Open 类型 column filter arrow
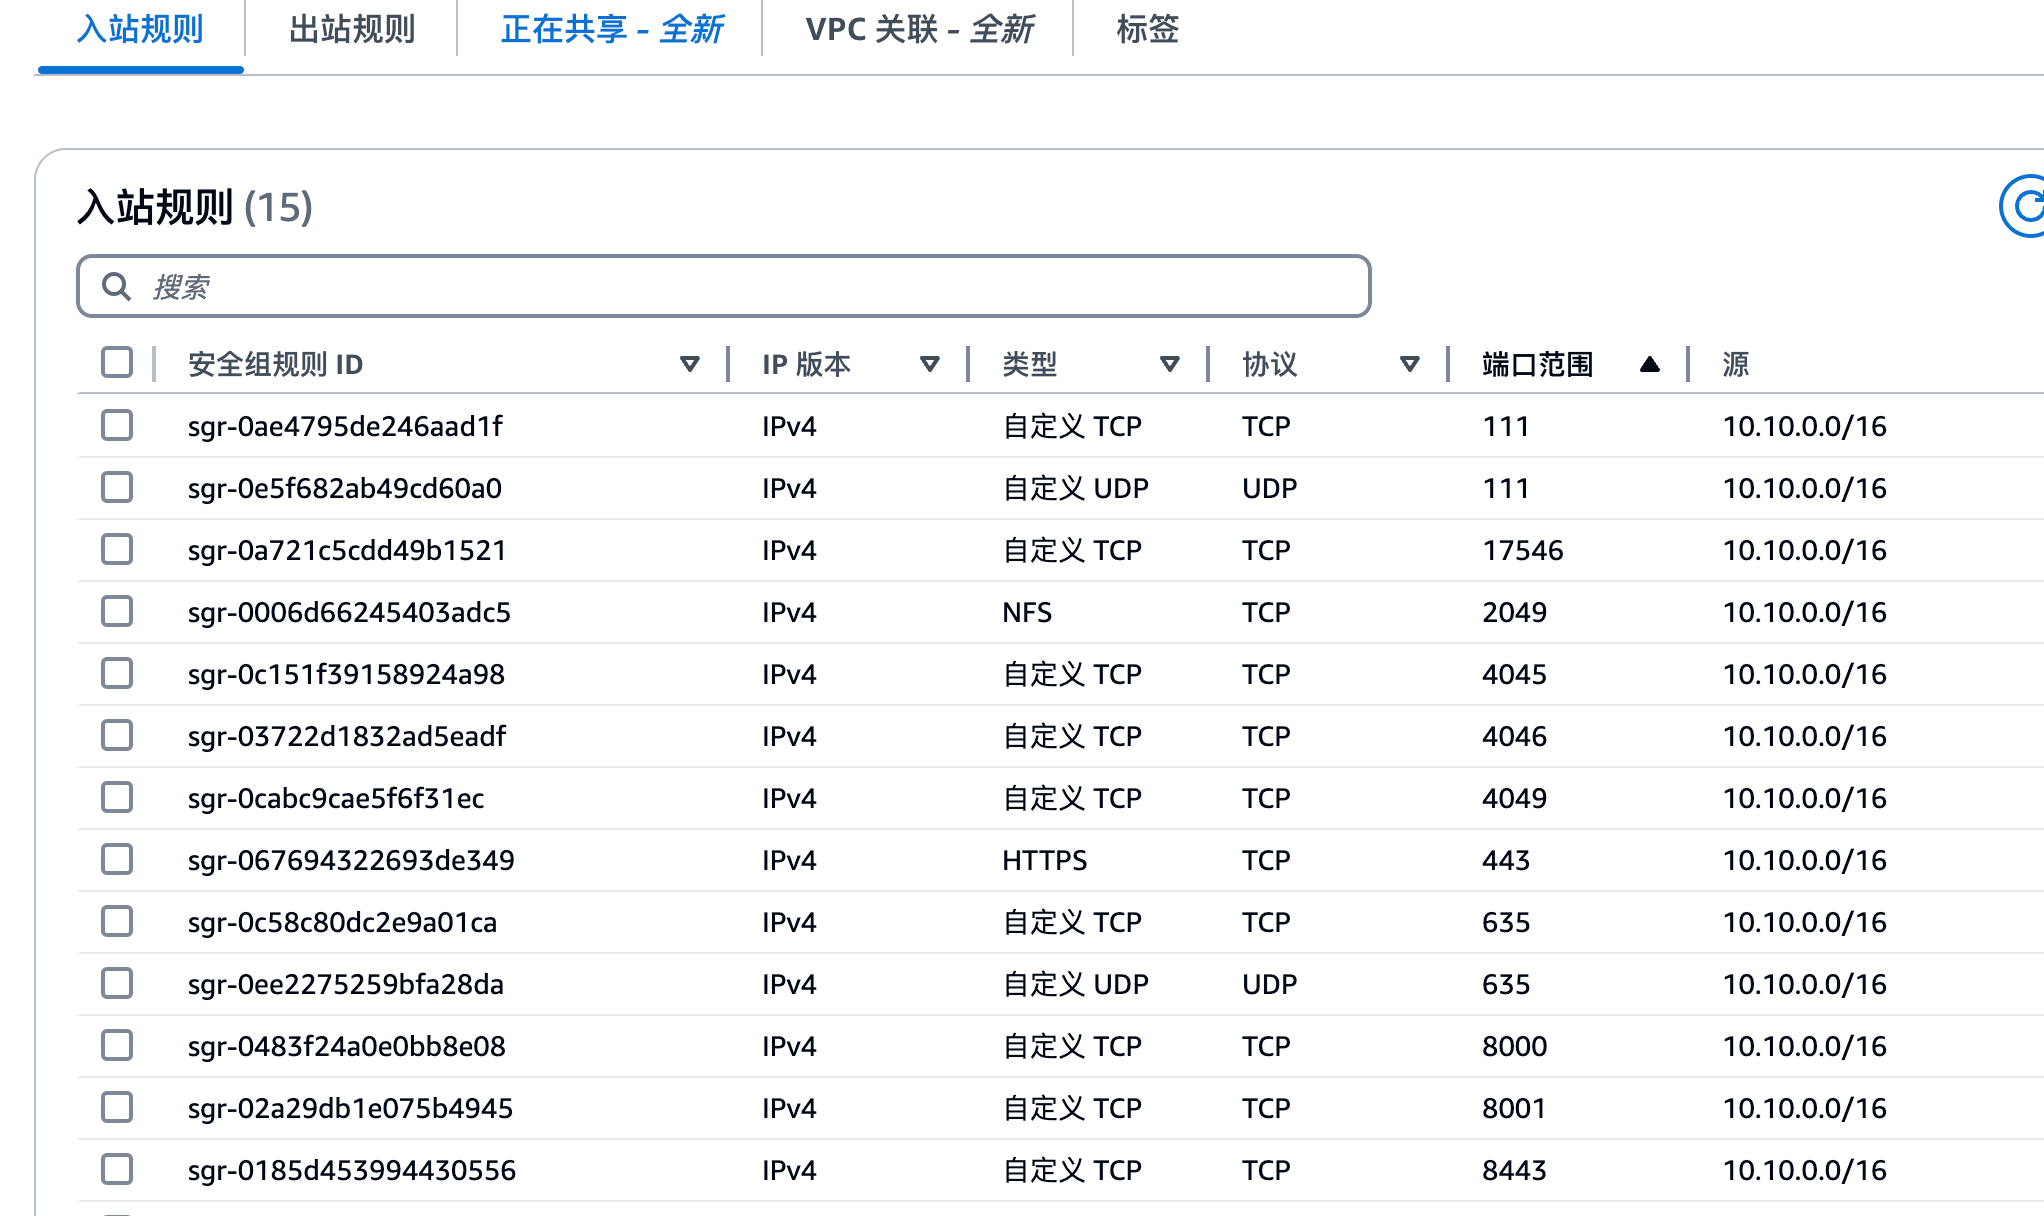Image resolution: width=2044 pixels, height=1216 pixels. tap(1169, 365)
